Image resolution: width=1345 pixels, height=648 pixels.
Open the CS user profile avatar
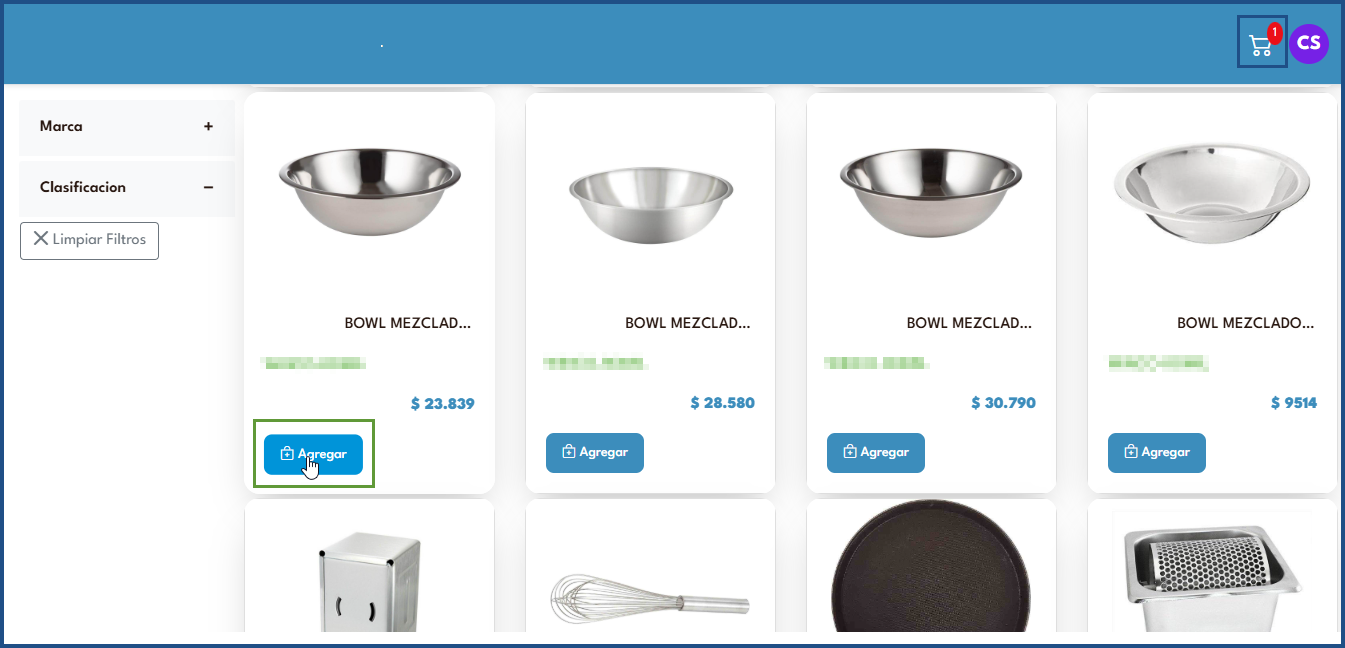(1309, 44)
